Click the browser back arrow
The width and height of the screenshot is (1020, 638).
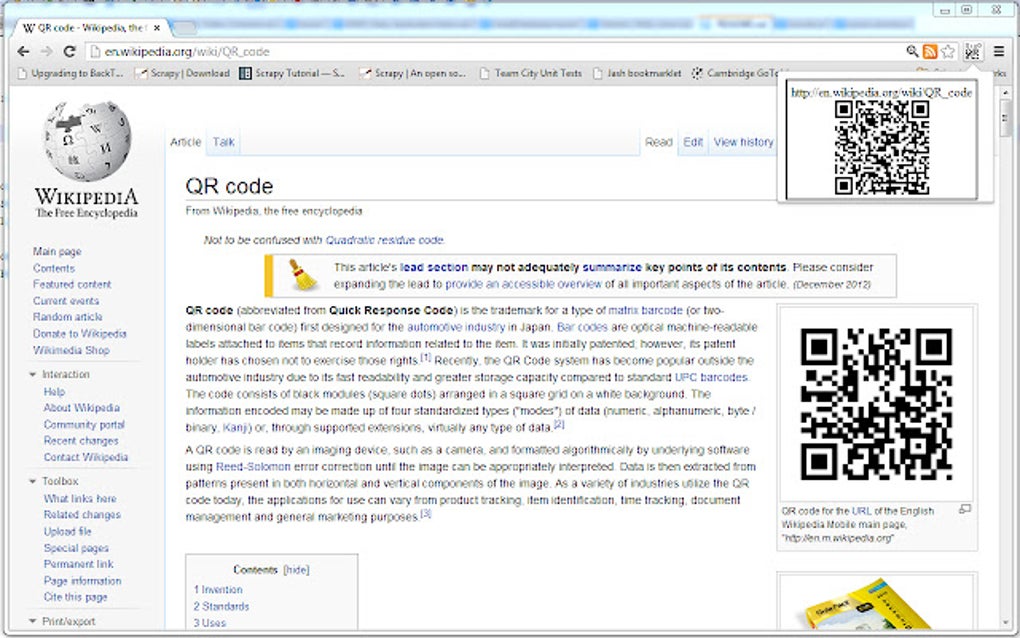tap(23, 51)
